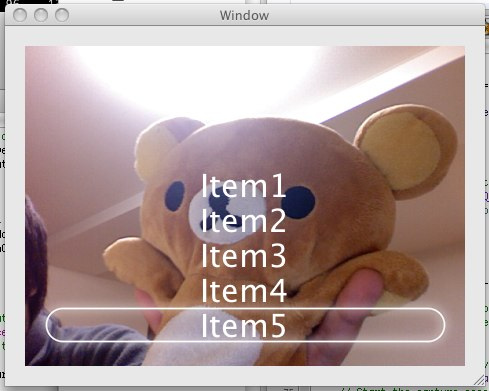The image size is (489, 391).
Task: Click the Window title bar text
Action: (244, 16)
